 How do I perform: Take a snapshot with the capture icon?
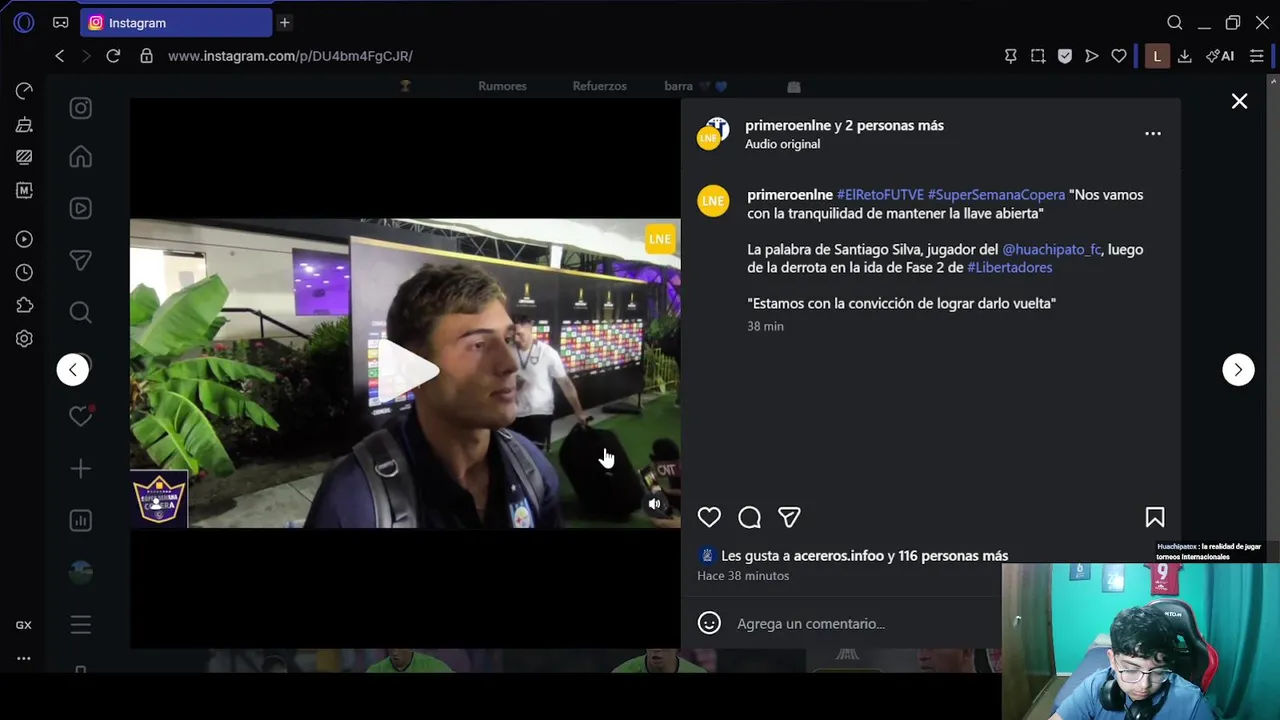[x=1038, y=56]
